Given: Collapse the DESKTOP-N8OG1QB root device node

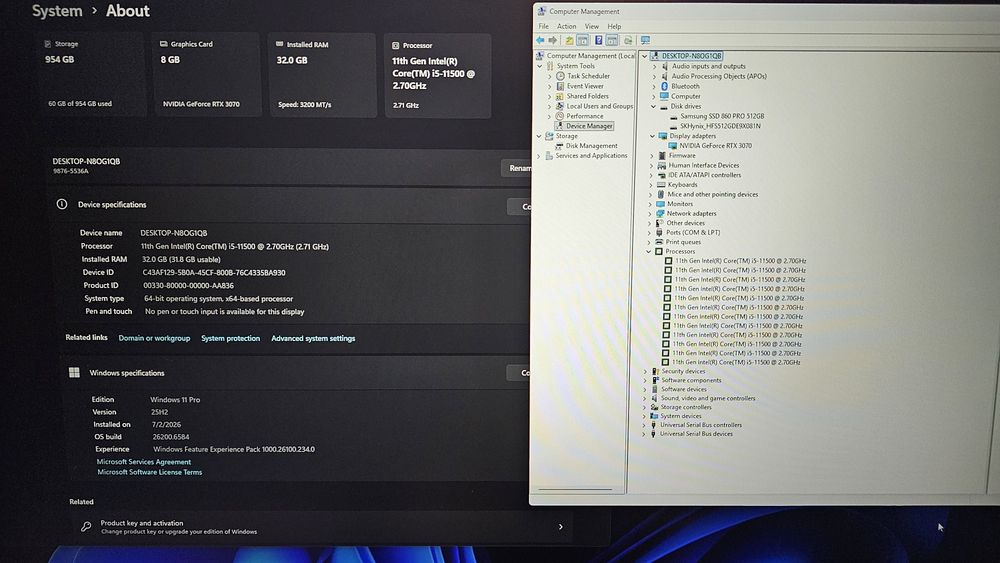Looking at the screenshot, I should pyautogui.click(x=645, y=56).
